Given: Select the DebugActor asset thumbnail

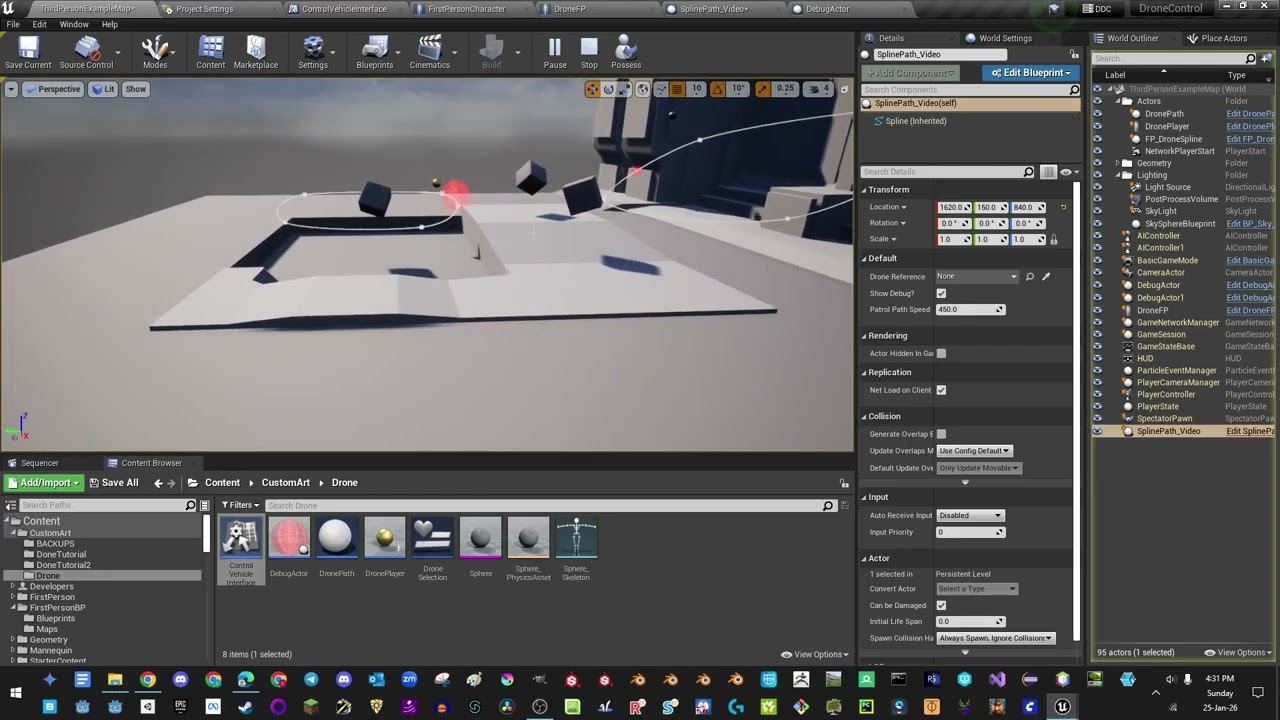Looking at the screenshot, I should [x=289, y=538].
